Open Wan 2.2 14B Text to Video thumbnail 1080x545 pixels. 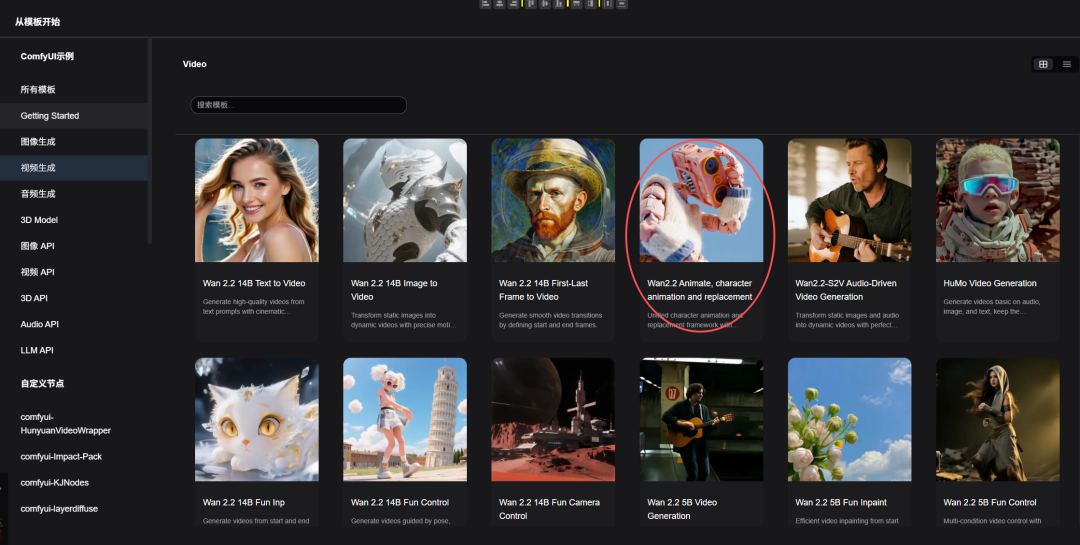(257, 200)
